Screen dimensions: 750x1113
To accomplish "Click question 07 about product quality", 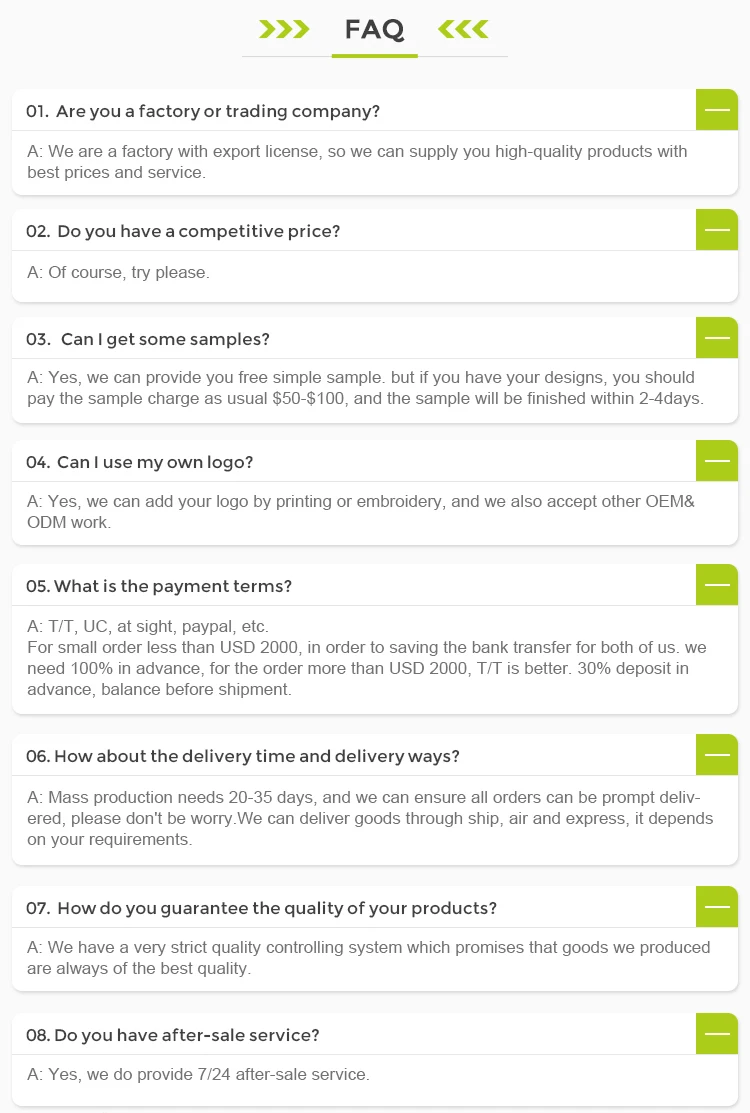I will [261, 908].
